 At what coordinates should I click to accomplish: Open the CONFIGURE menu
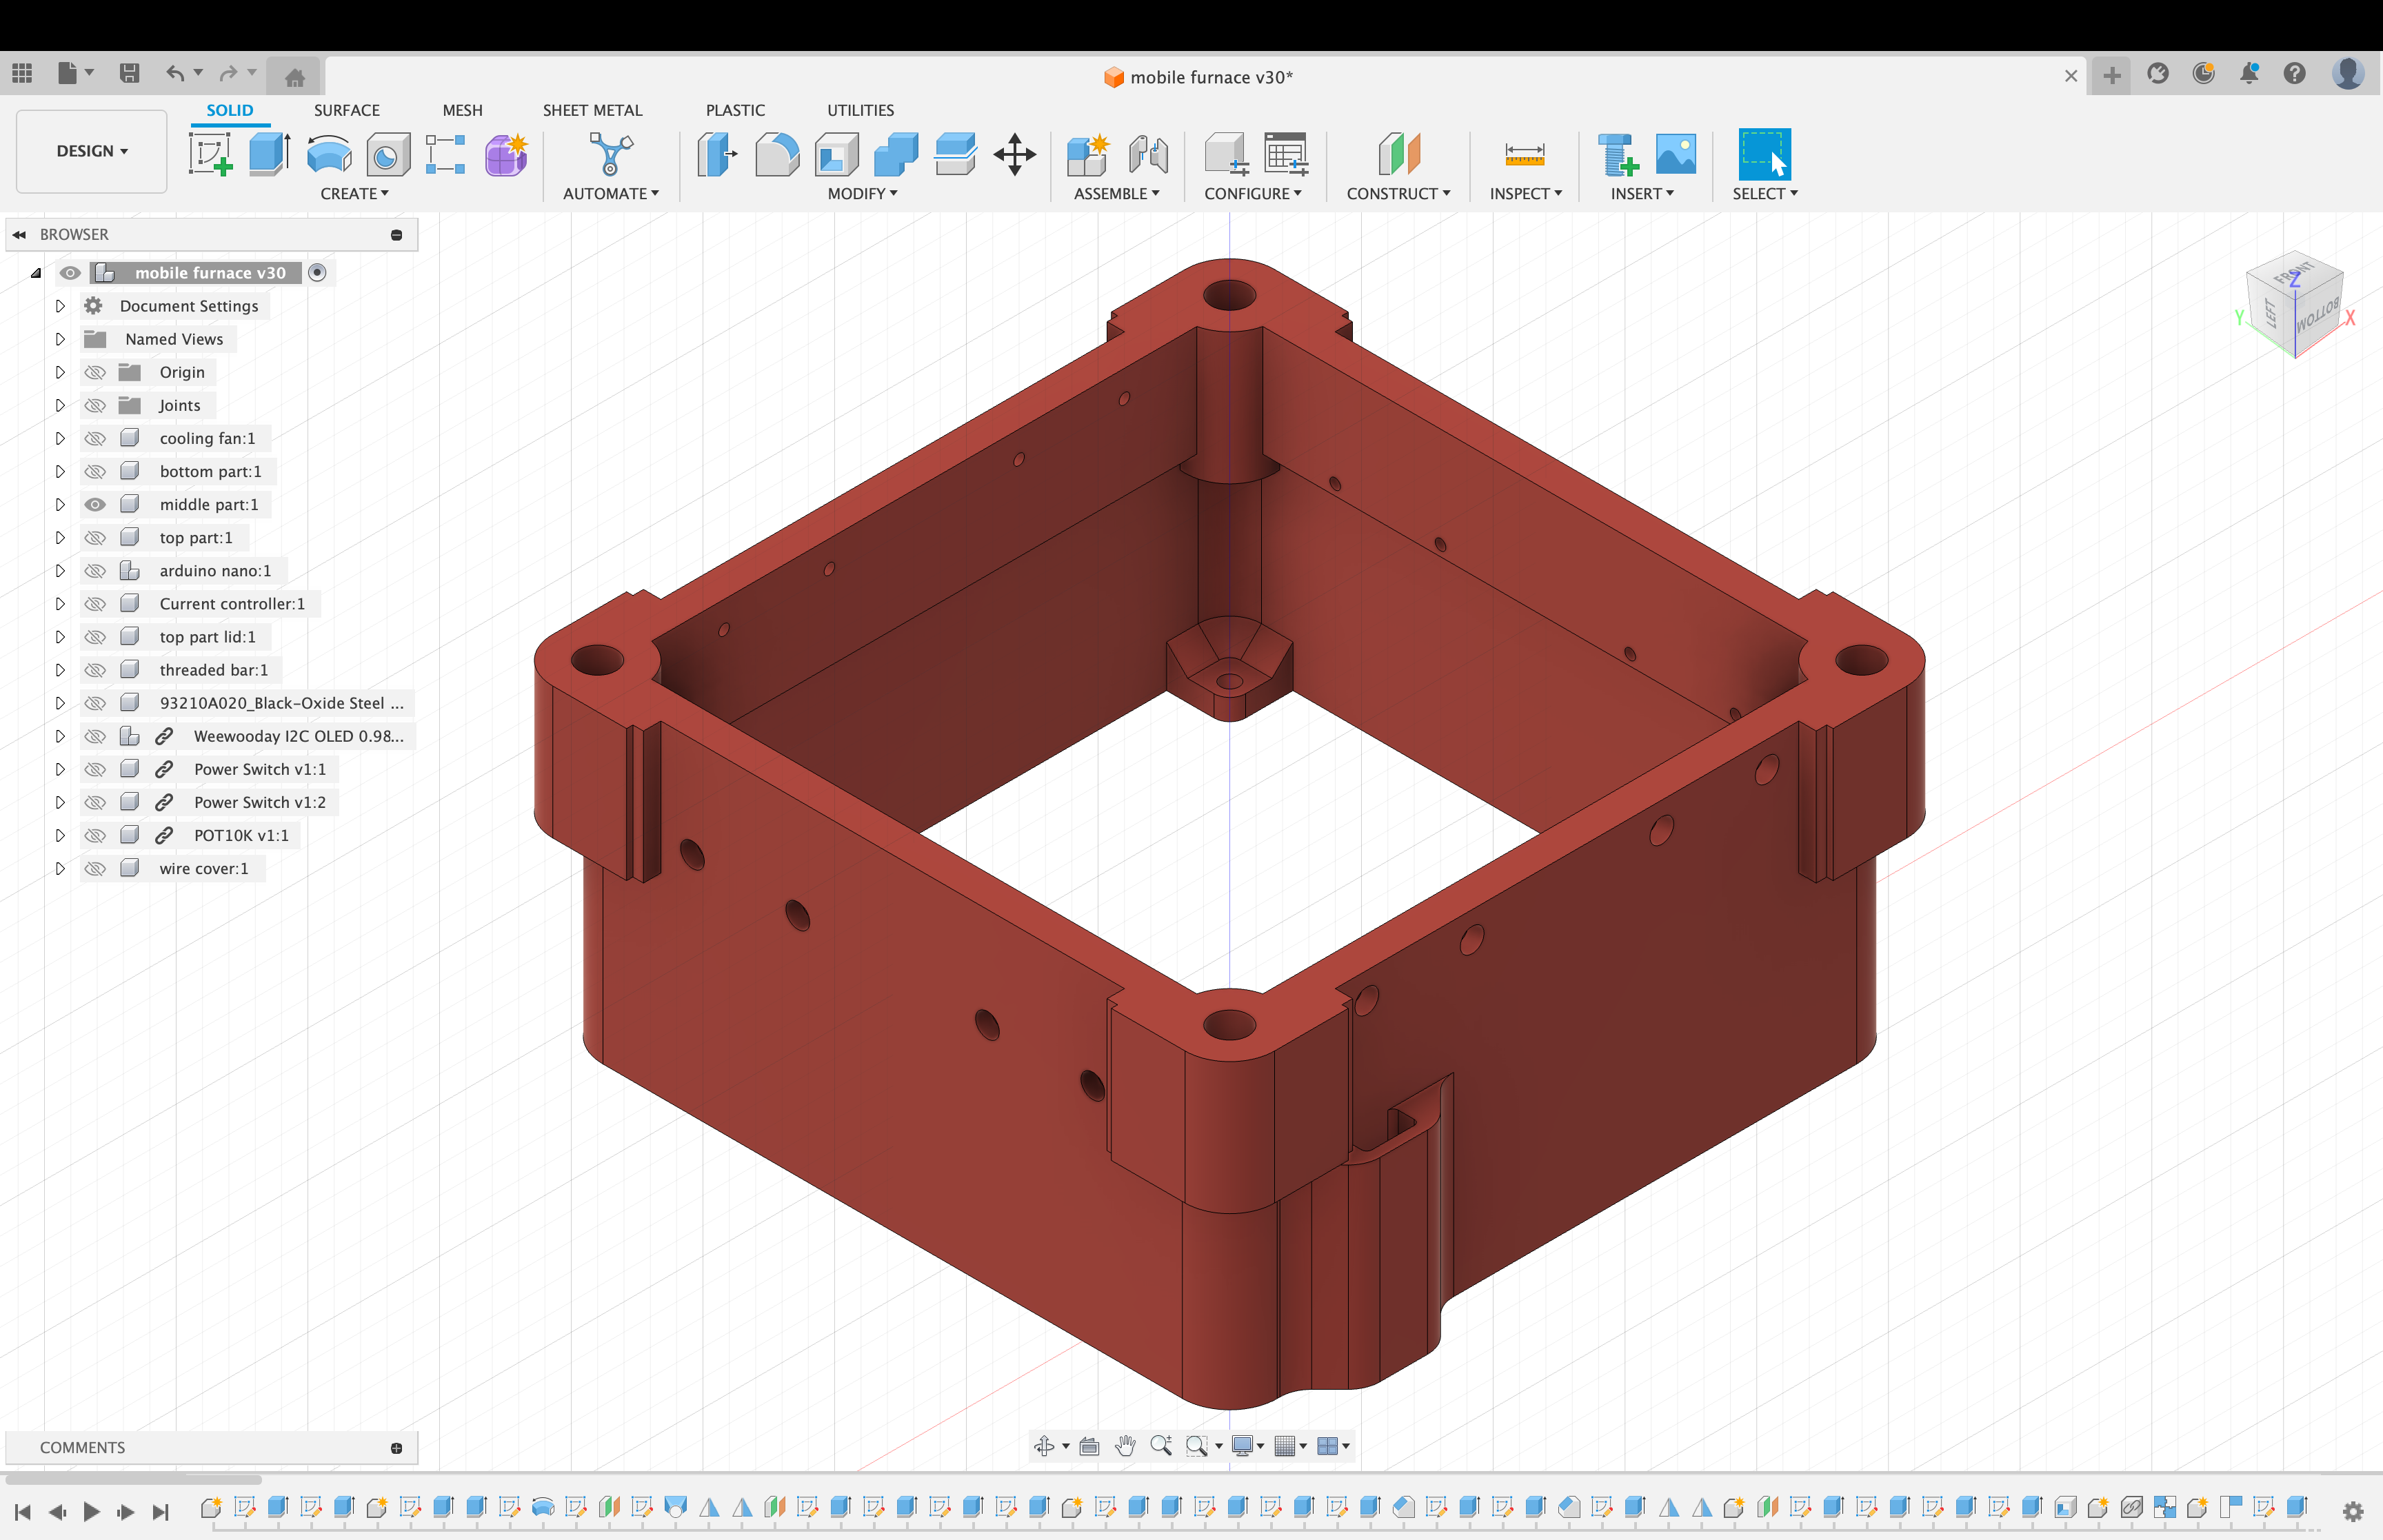[x=1253, y=194]
